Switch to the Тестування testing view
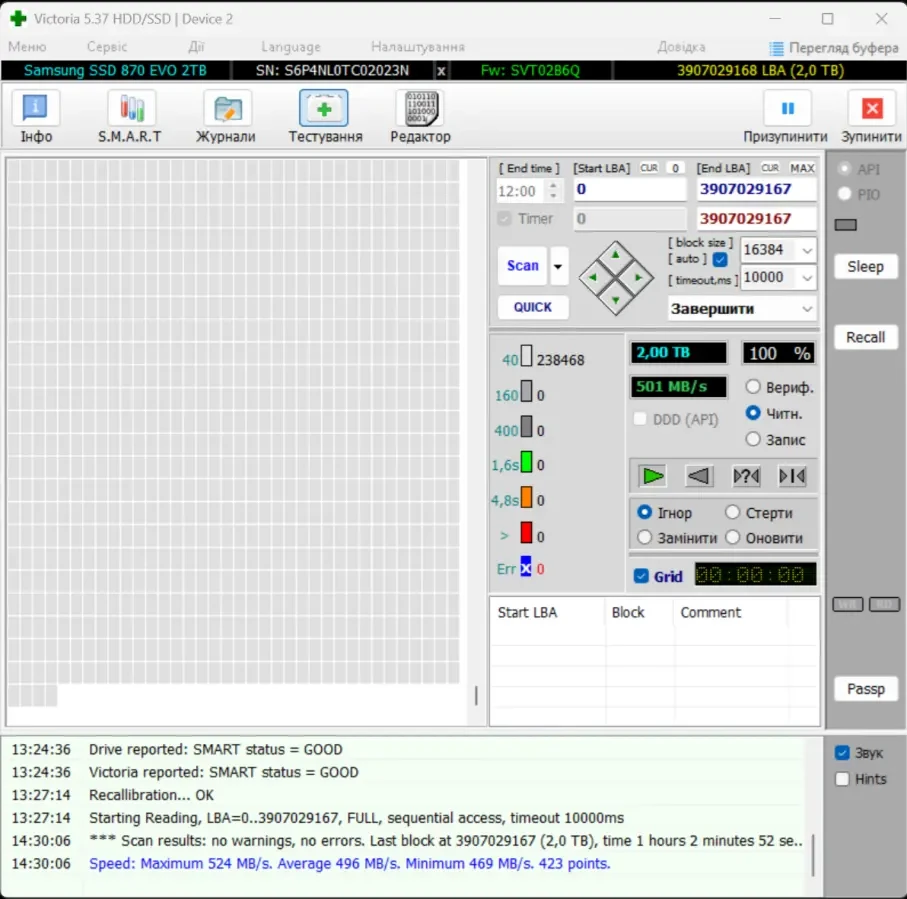907x899 pixels. (325, 116)
